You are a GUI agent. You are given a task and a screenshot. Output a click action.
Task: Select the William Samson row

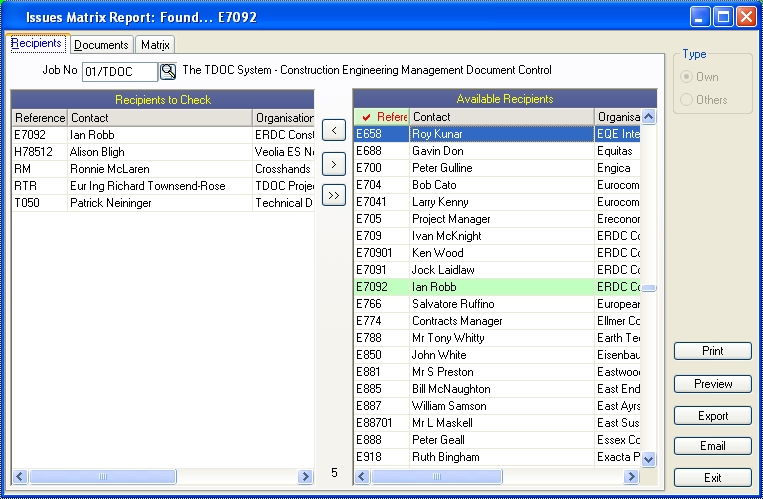[x=497, y=407]
